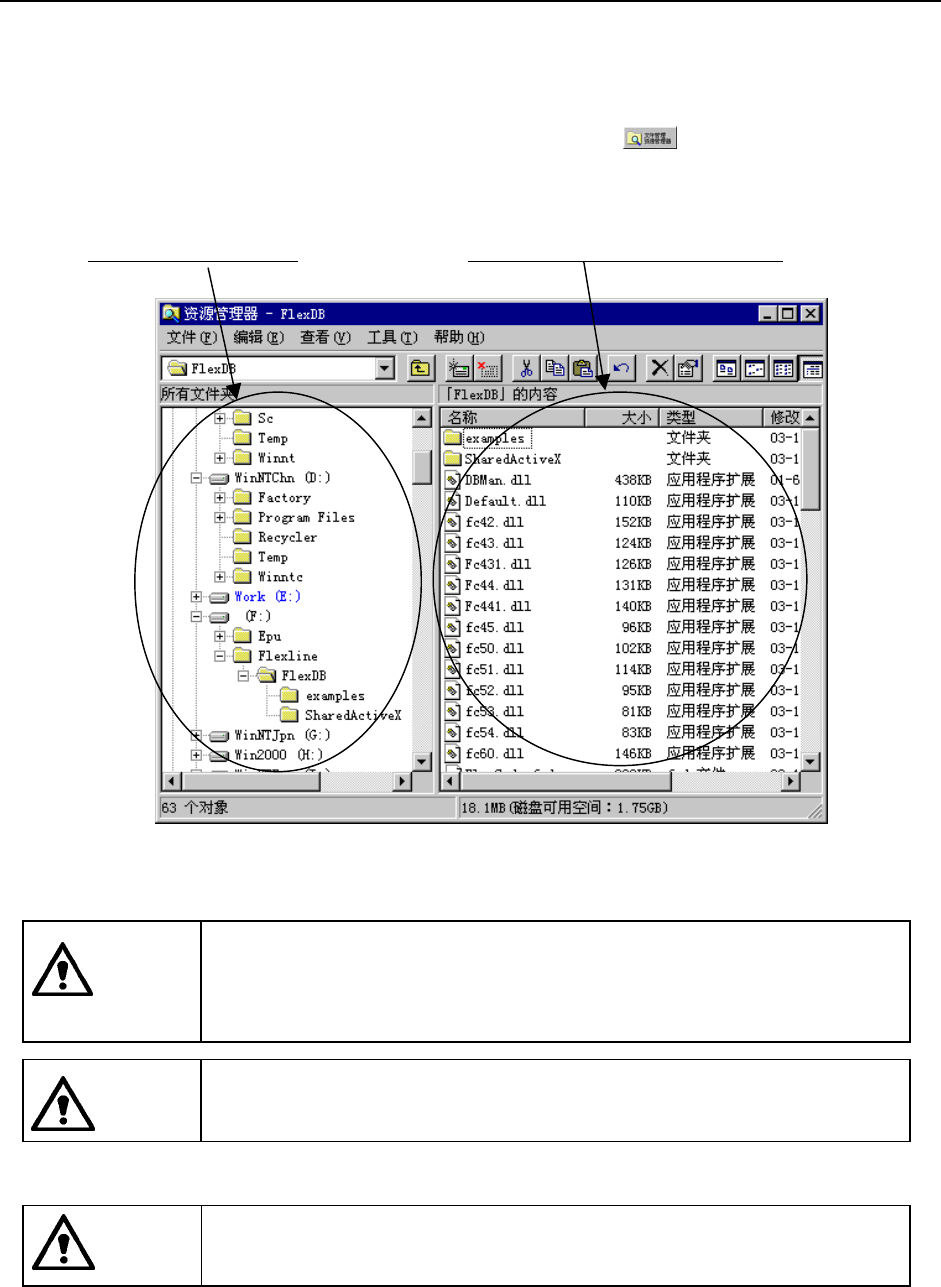Screen dimensions: 941x1287
Task: Click the SharedActiveX folder icon in file list
Action: click(x=453, y=459)
